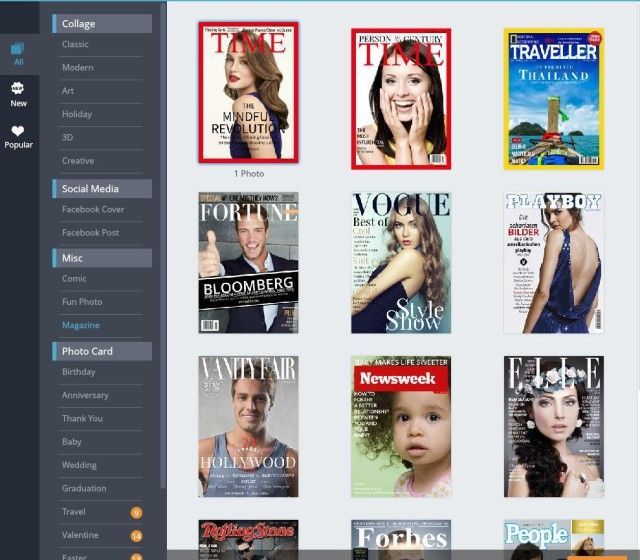The height and width of the screenshot is (560, 640).
Task: Click the sidebar category list scrollbar
Action: pos(163,245)
